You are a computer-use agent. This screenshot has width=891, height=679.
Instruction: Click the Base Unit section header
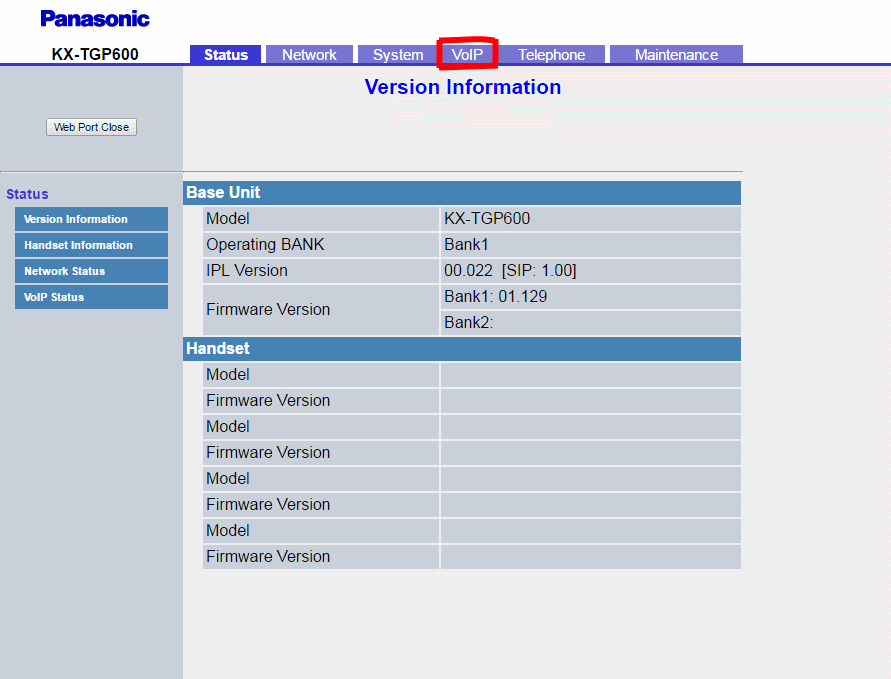pyautogui.click(x=462, y=193)
